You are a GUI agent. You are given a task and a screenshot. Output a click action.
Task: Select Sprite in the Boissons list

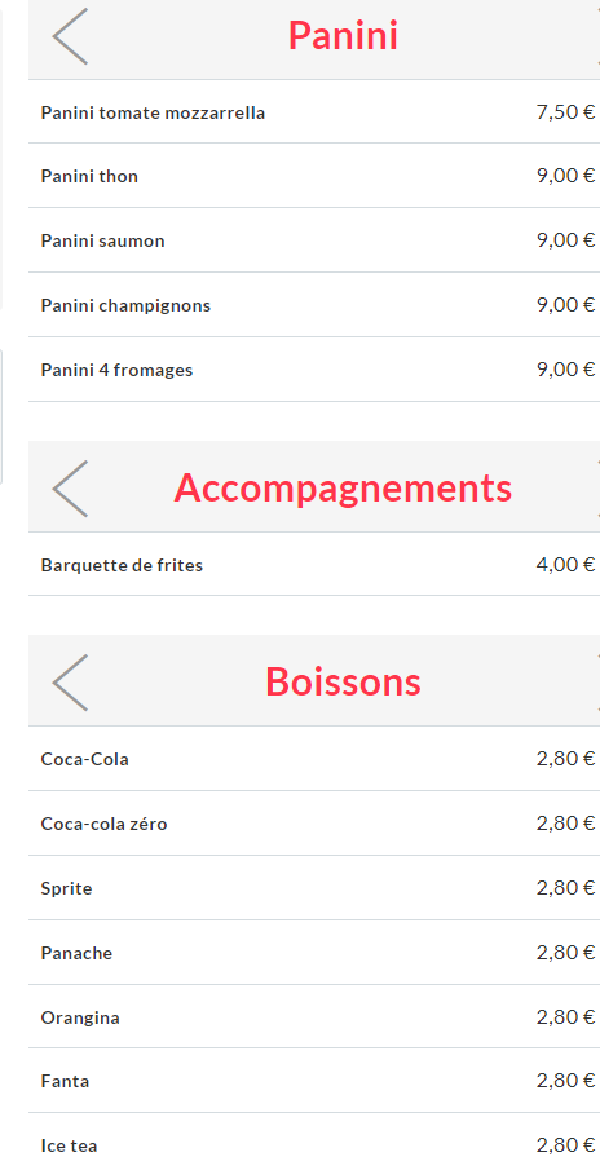(x=314, y=888)
